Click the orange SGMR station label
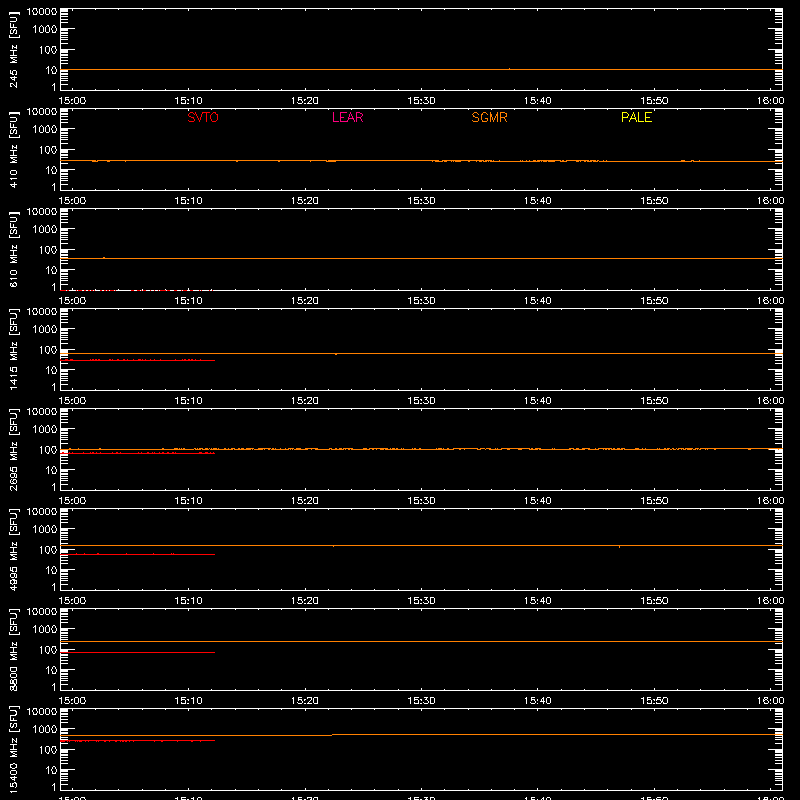Viewport: 800px width, 800px height. (489, 117)
